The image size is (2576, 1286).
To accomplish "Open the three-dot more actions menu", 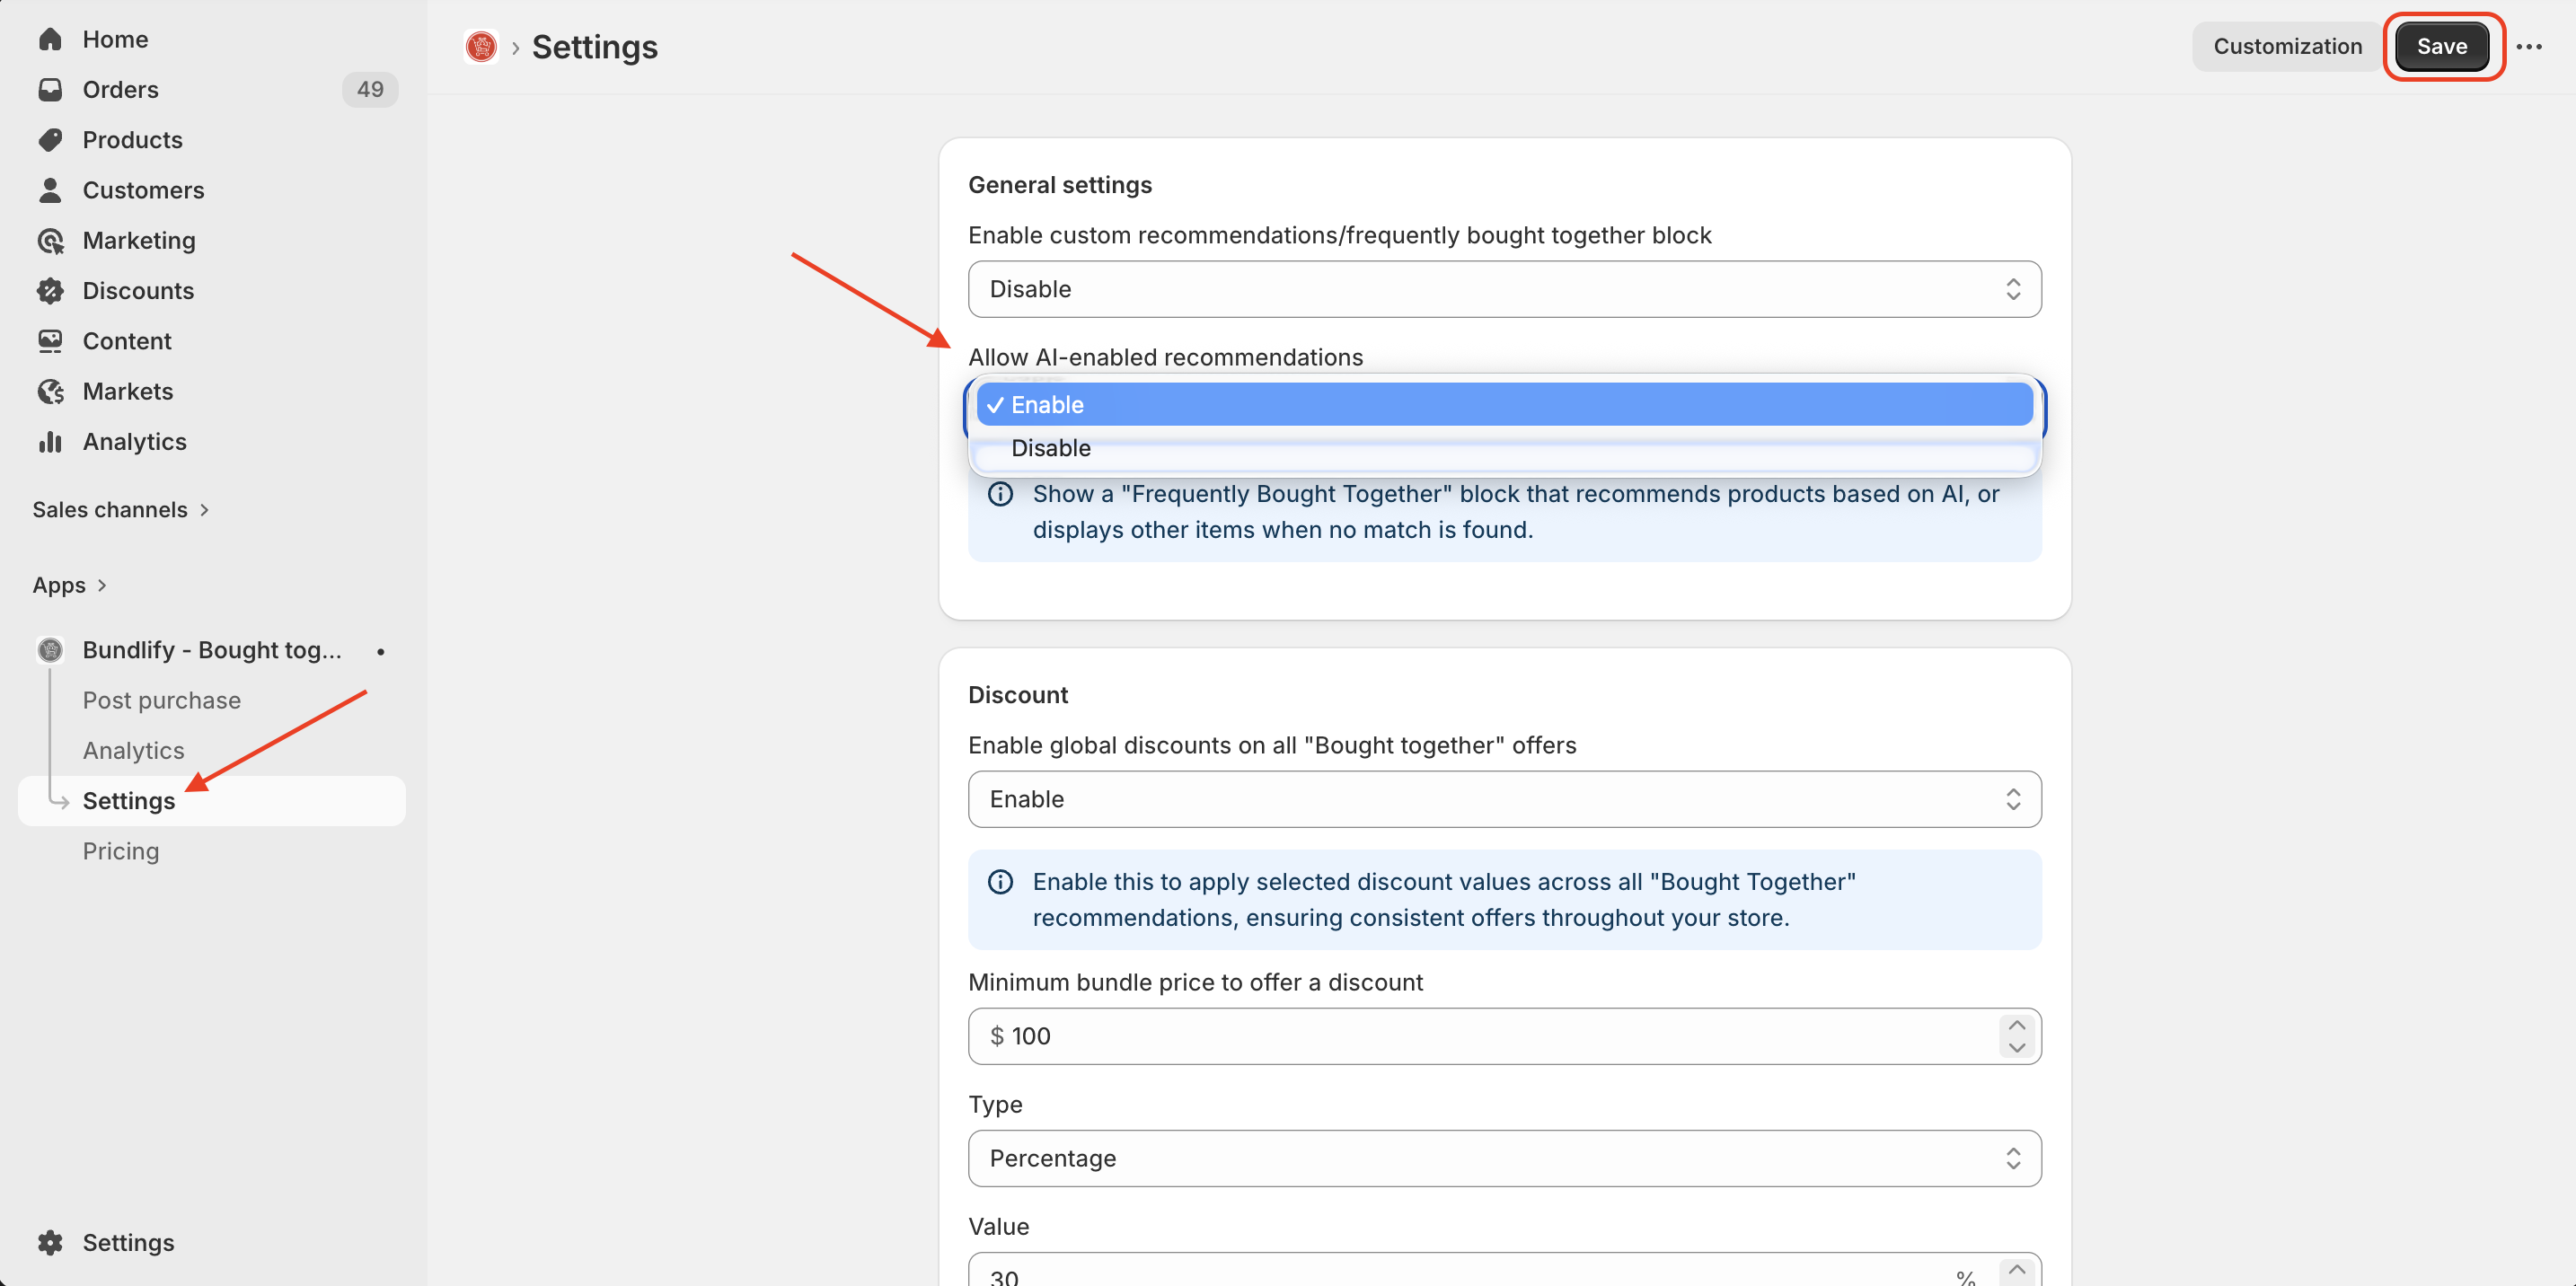I will [x=2528, y=47].
